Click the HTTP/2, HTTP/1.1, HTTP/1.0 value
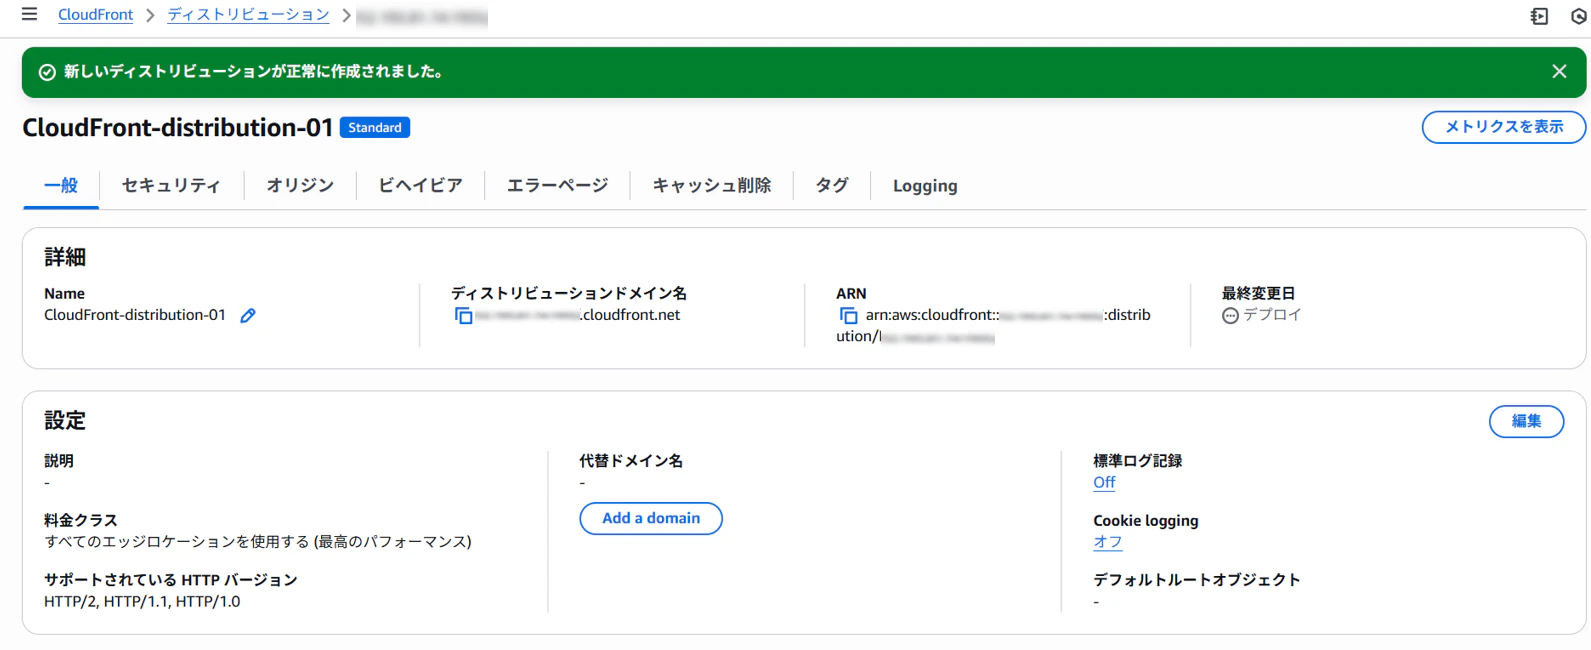 tap(142, 601)
